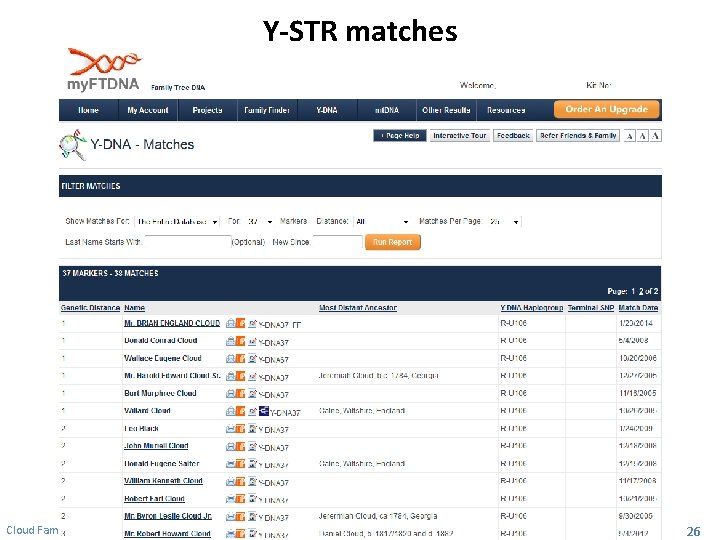Open the Show Matches For dropdown
This screenshot has height=540, width=720.
tap(177, 222)
